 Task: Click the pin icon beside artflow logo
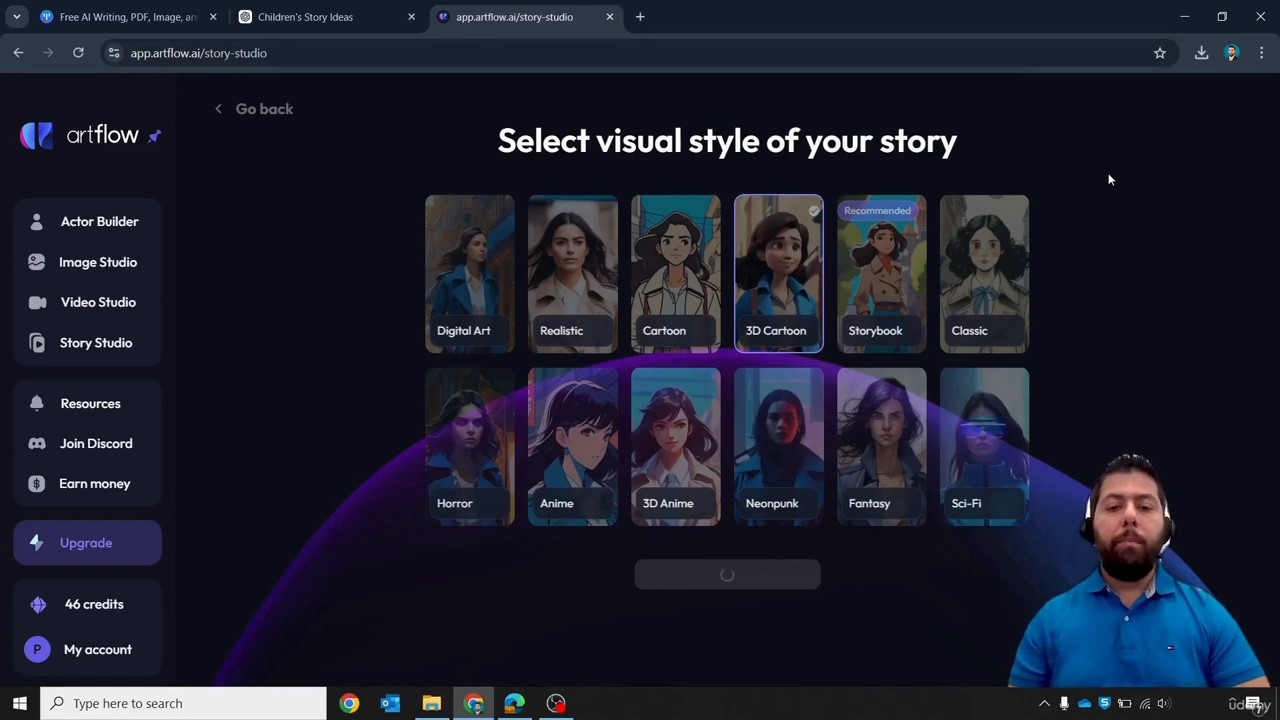click(154, 136)
